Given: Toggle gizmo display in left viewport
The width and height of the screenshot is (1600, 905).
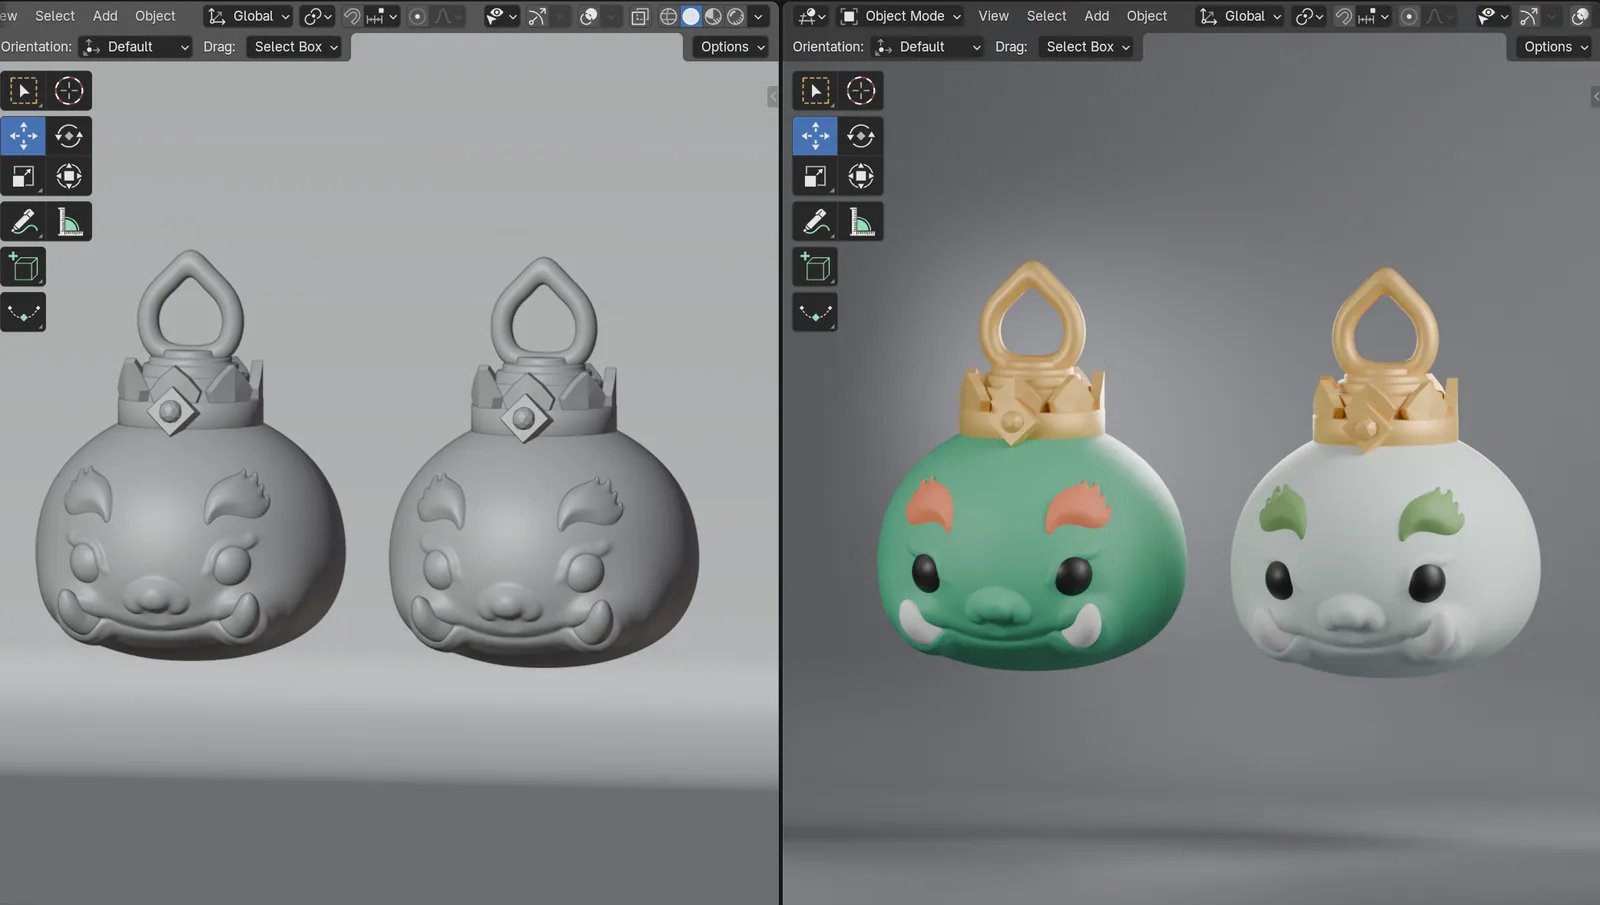Looking at the screenshot, I should pyautogui.click(x=537, y=16).
